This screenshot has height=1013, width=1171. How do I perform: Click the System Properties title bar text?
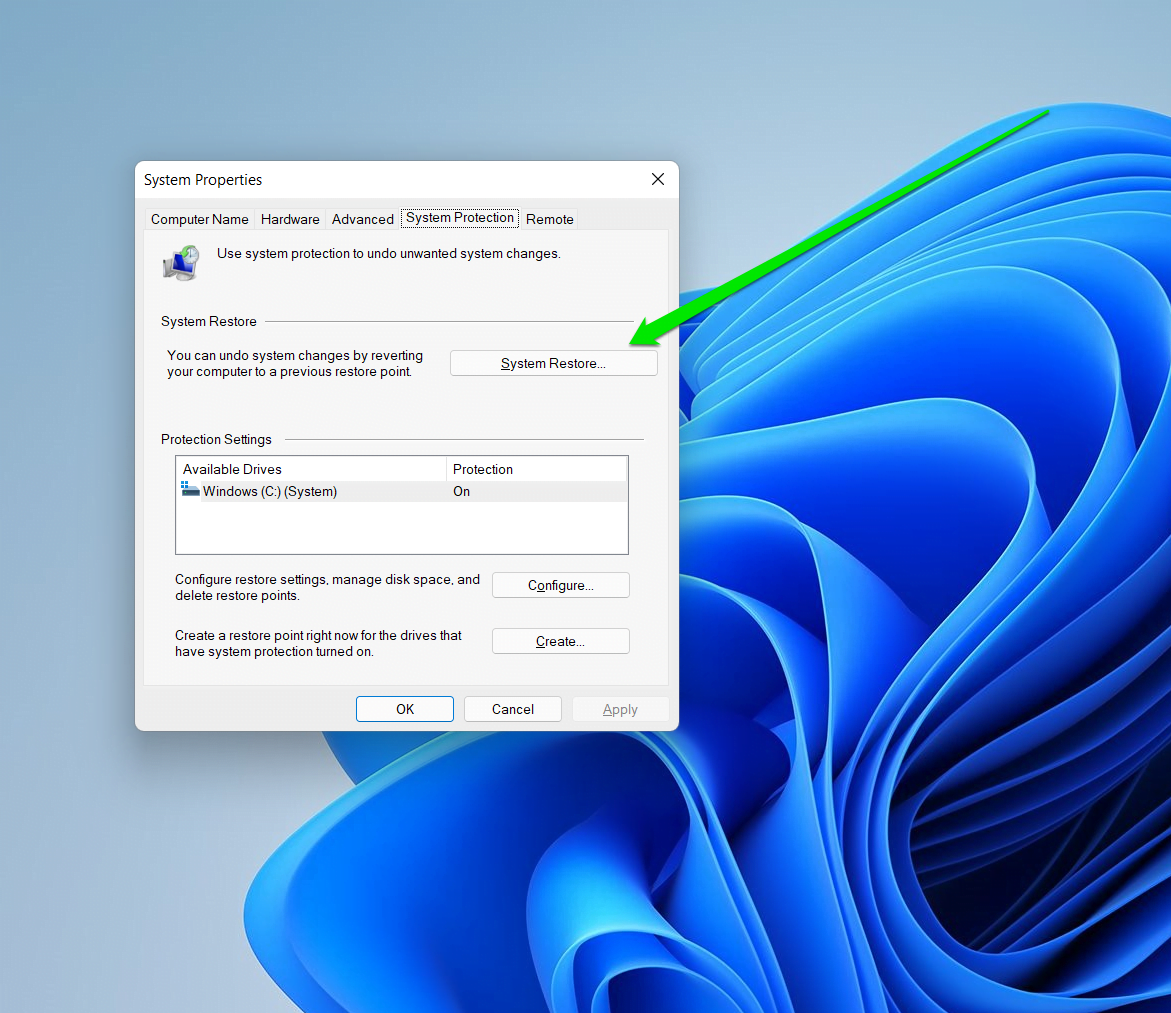(202, 180)
